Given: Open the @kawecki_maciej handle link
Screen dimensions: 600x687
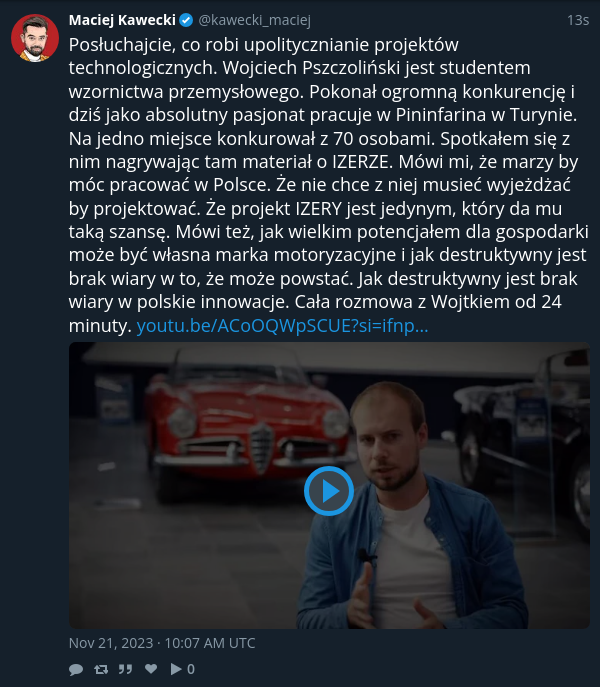Looking at the screenshot, I should [255, 20].
